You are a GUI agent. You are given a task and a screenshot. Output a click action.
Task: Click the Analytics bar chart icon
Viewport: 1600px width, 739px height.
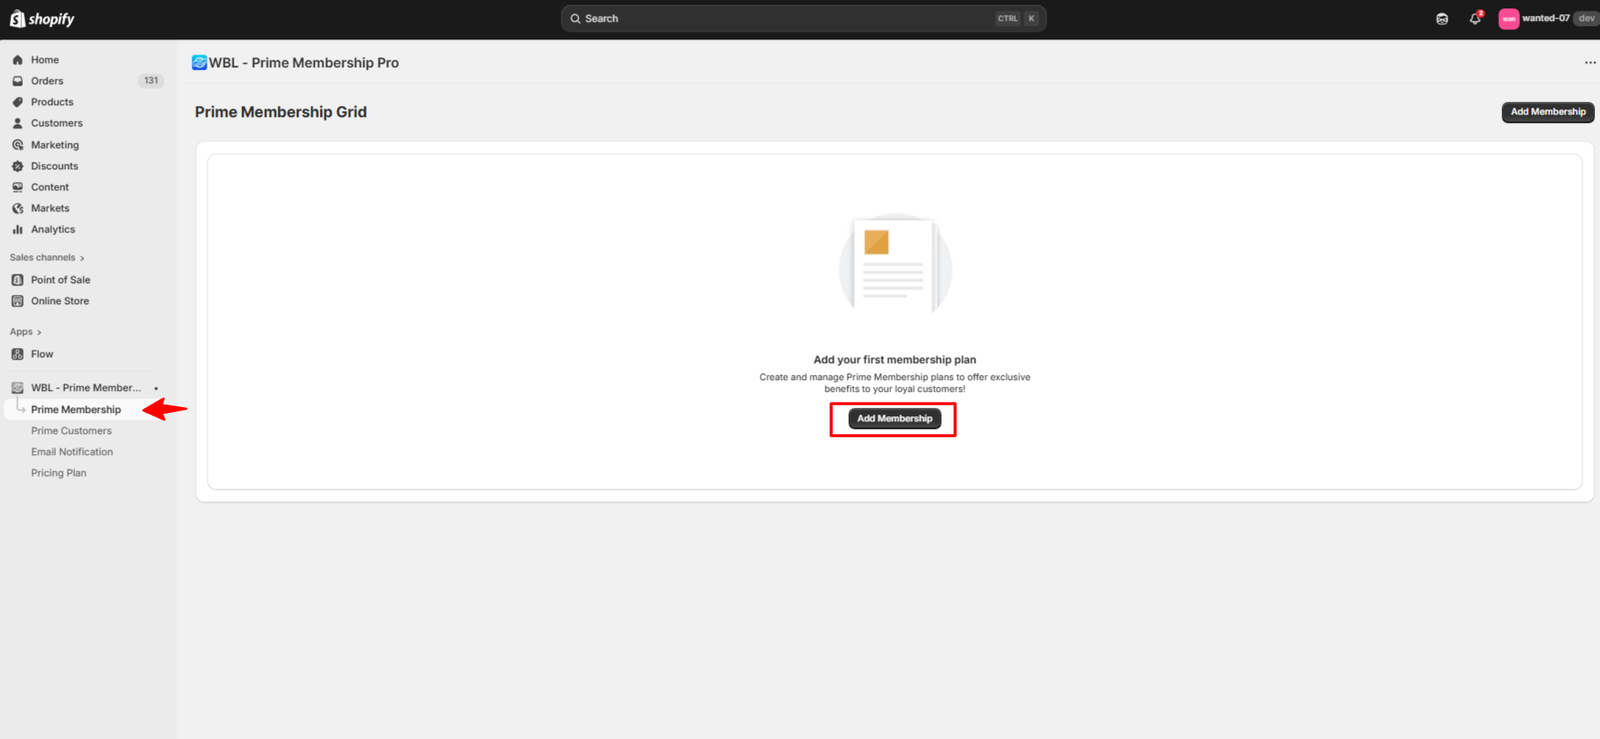17,229
